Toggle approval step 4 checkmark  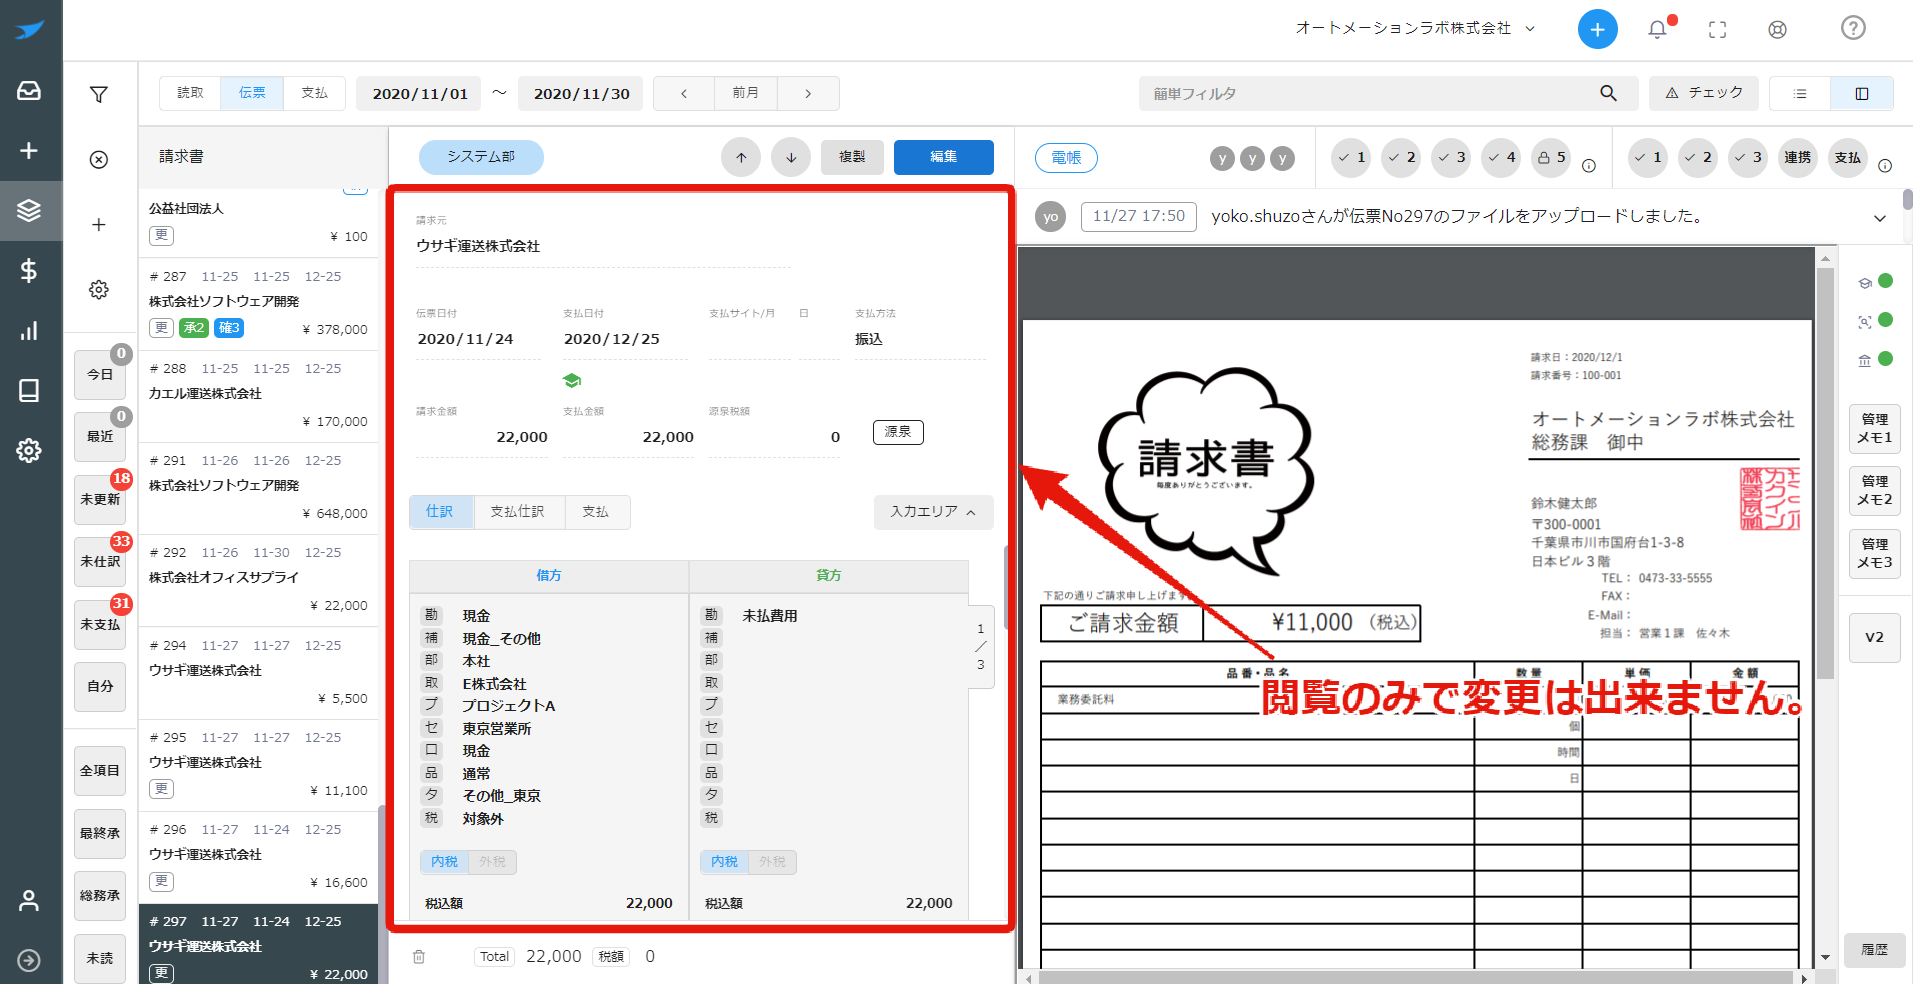[1501, 158]
